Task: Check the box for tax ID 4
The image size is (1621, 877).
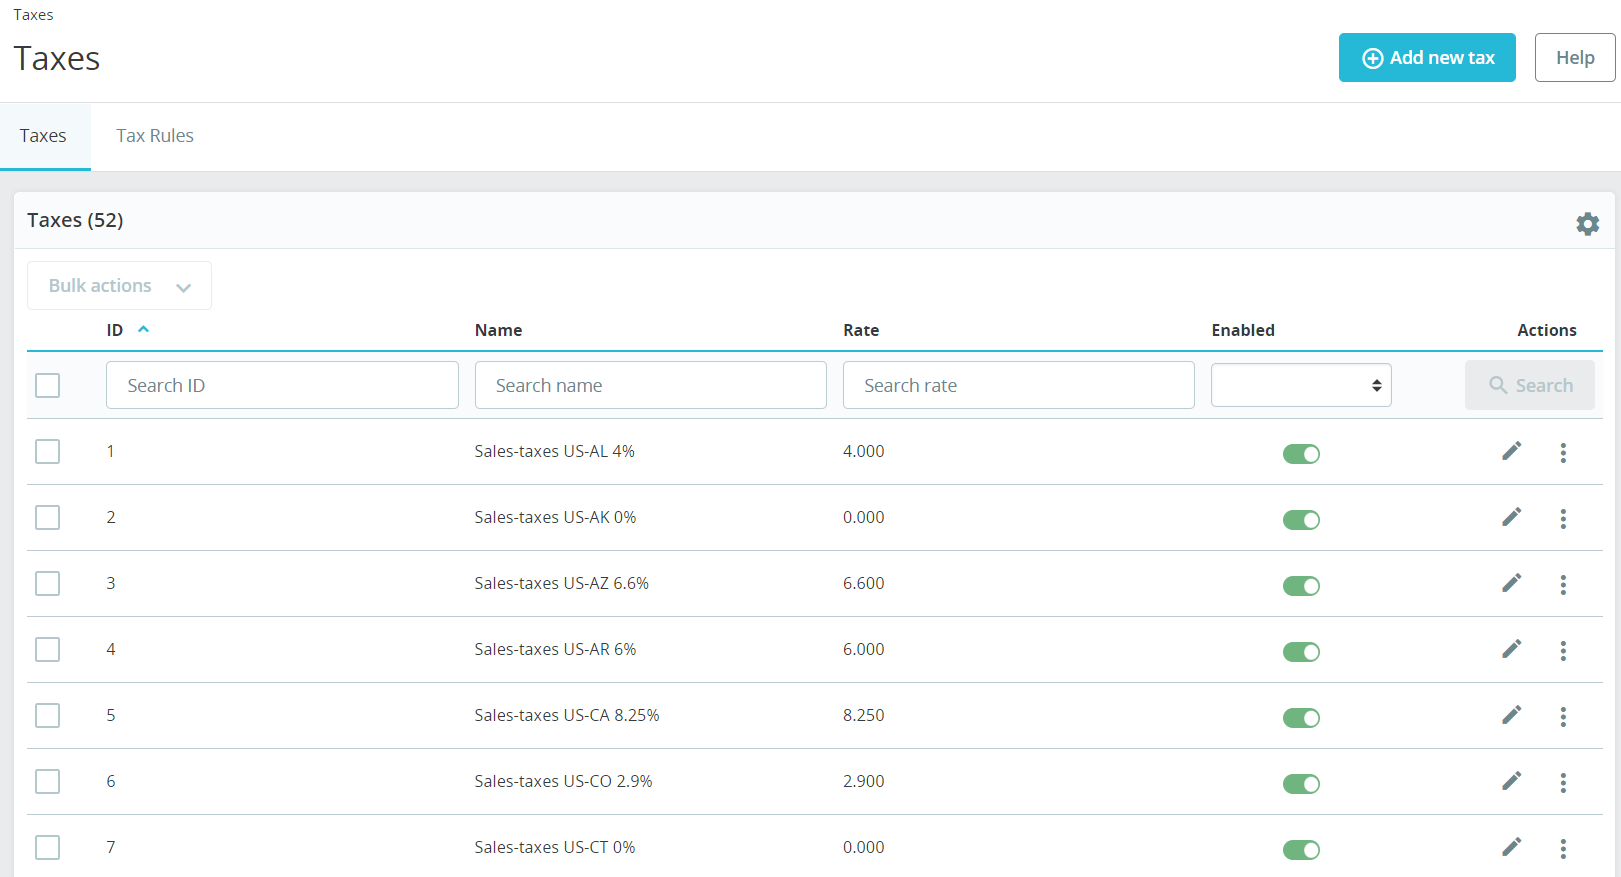Action: 47,649
